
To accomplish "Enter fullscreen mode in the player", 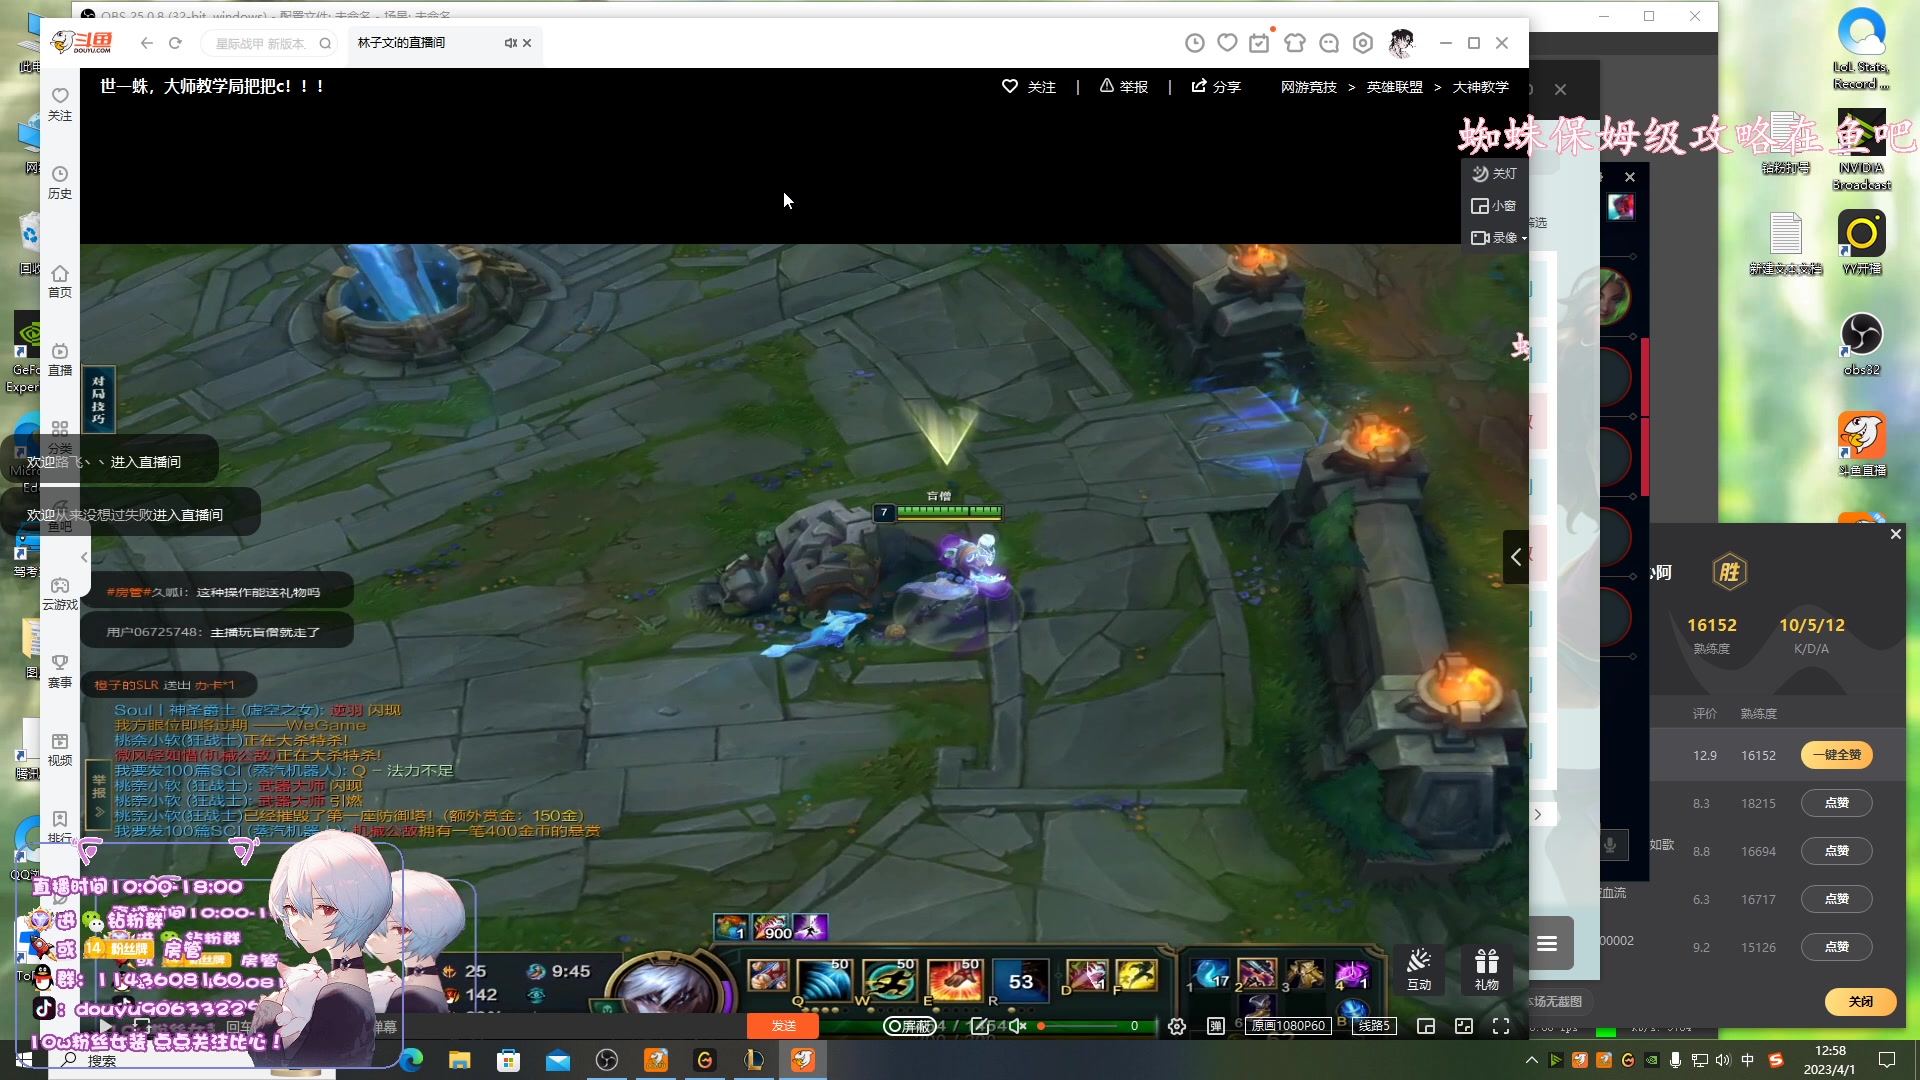I will (x=1501, y=1026).
